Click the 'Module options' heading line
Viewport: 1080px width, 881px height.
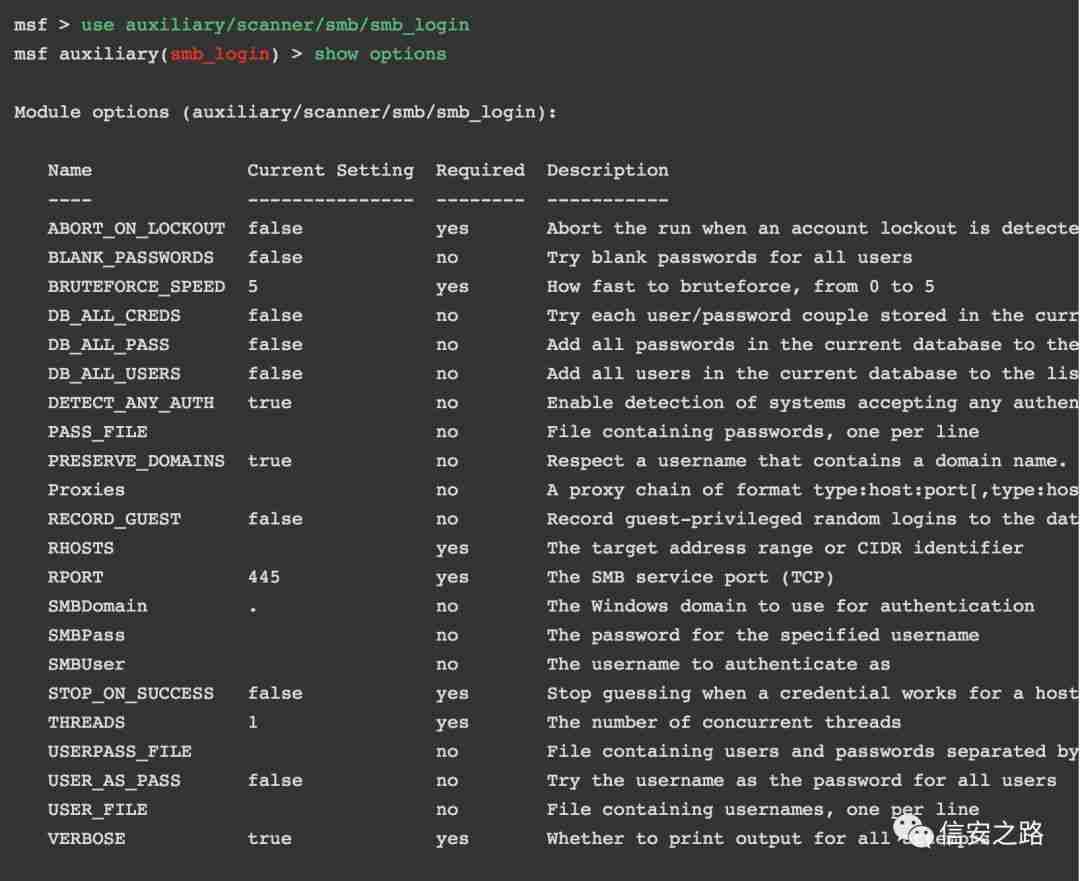285,112
